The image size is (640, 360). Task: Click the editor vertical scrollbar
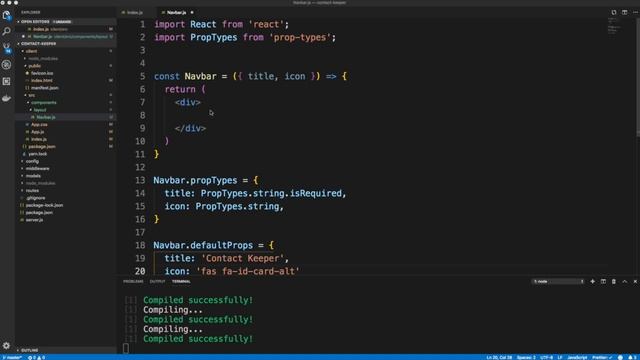[638, 78]
